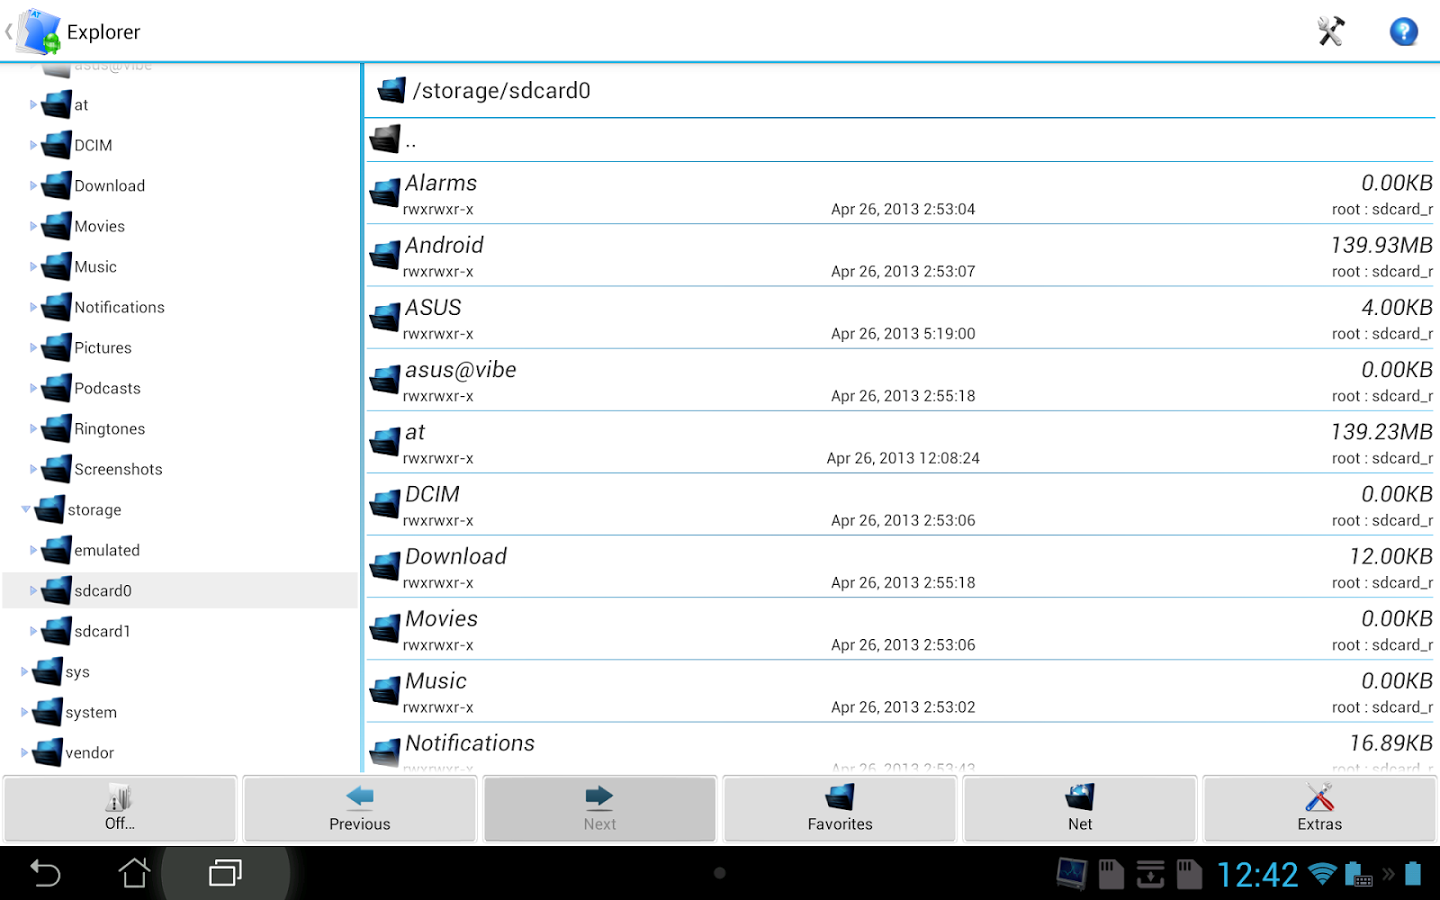Tap the Android home navigation icon
The height and width of the screenshot is (900, 1440).
click(x=134, y=873)
